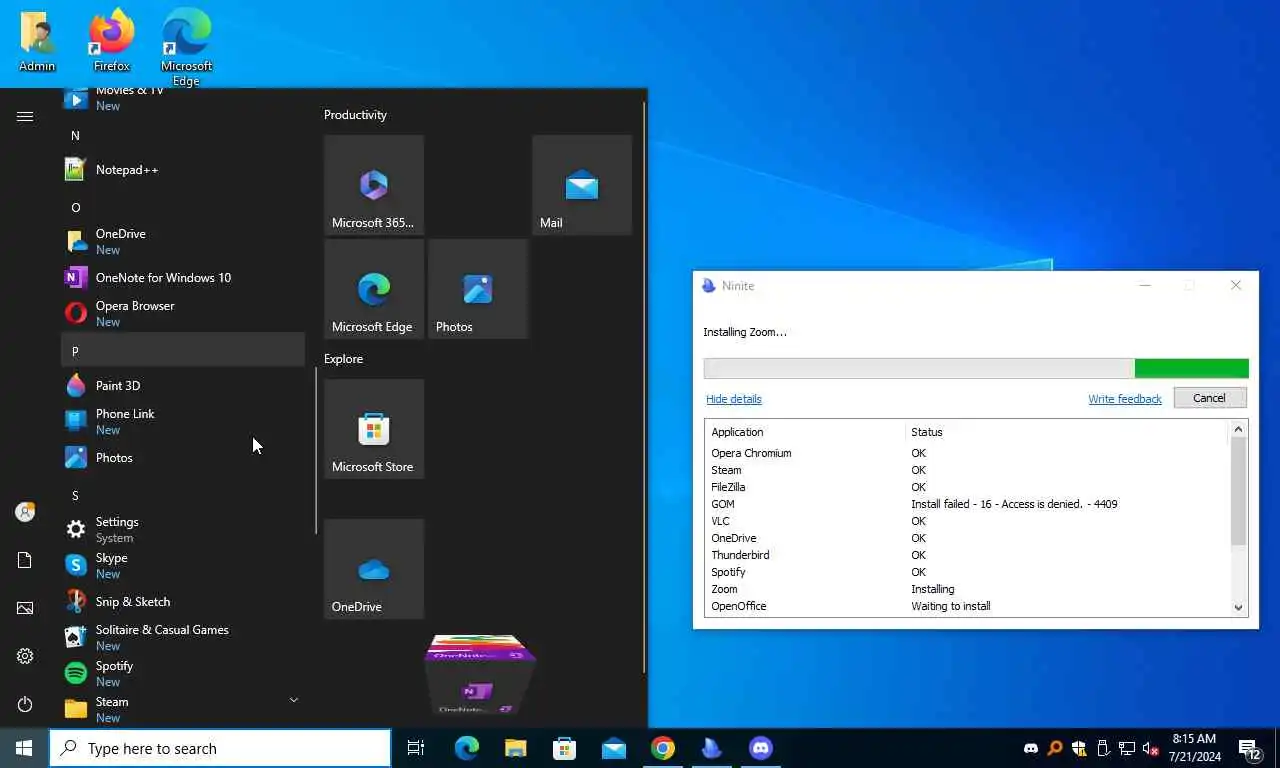Screen dimensions: 1280x768
Task: Open Phone Link app
Action: [x=183, y=421]
